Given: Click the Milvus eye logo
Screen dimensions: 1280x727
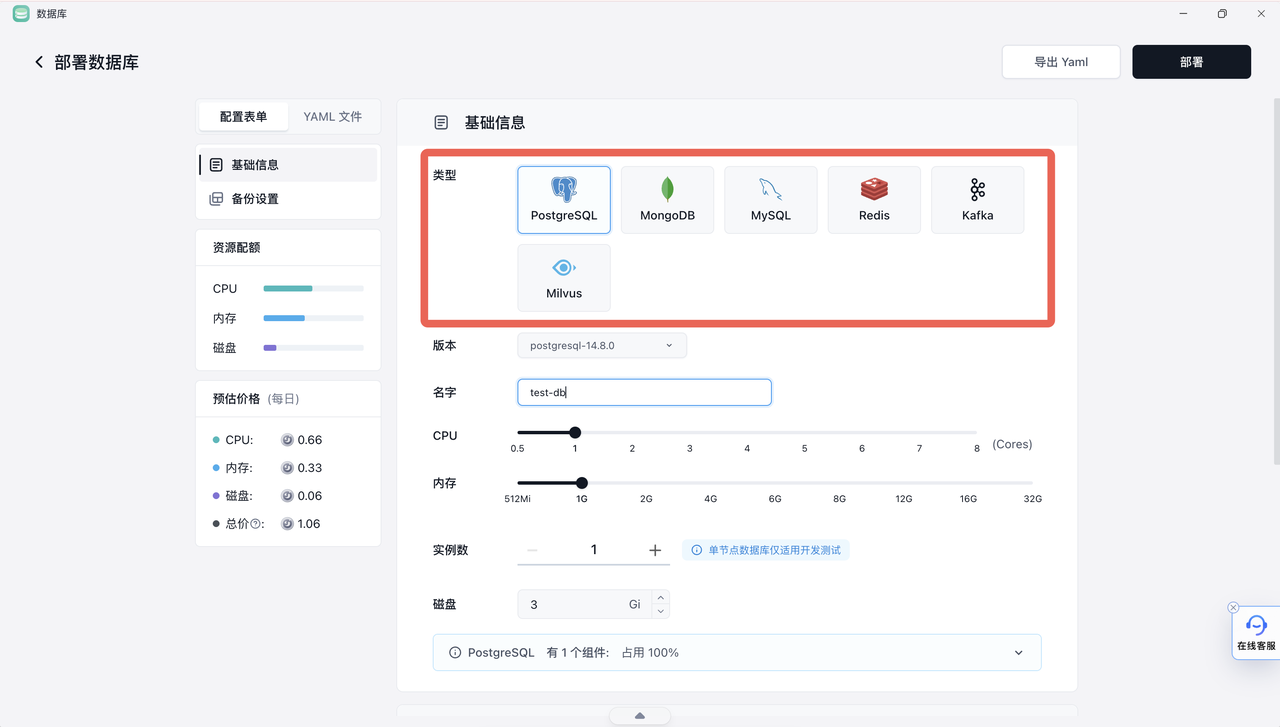Looking at the screenshot, I should point(564,268).
